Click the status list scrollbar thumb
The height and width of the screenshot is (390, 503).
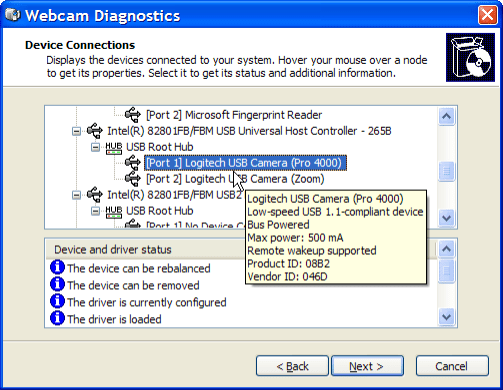[447, 271]
